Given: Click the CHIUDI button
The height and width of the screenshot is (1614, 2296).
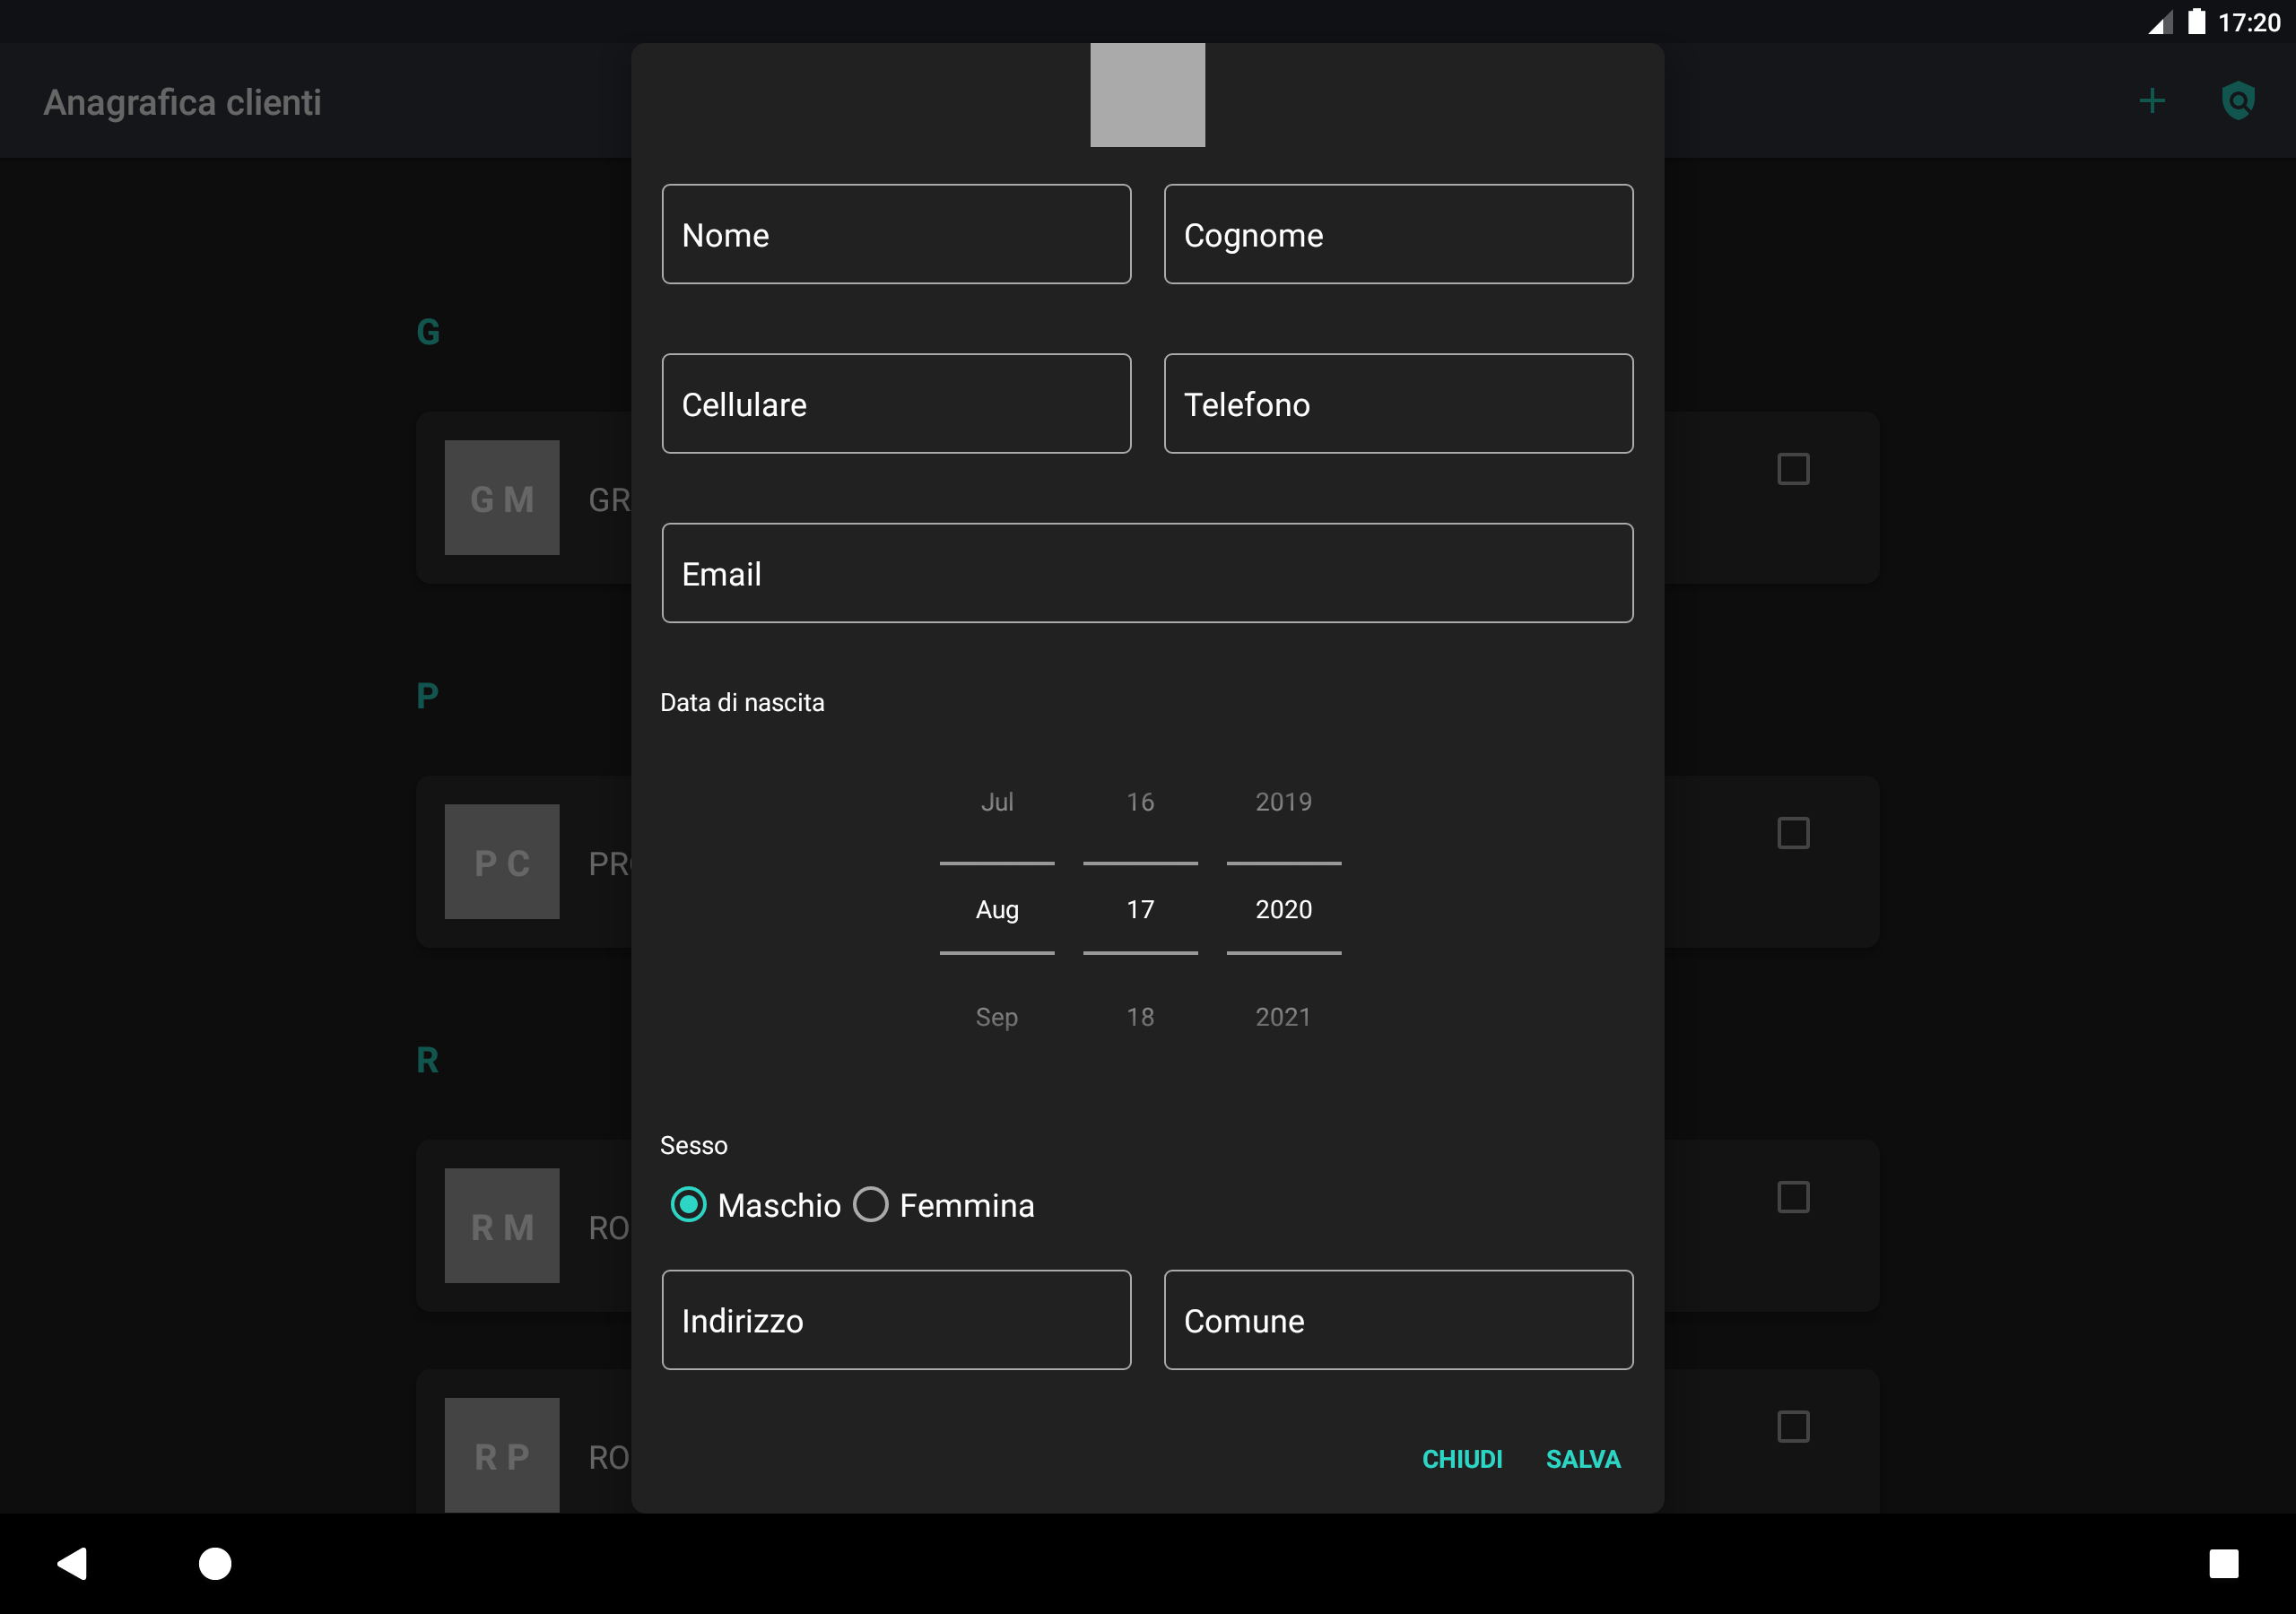Looking at the screenshot, I should click(1462, 1459).
